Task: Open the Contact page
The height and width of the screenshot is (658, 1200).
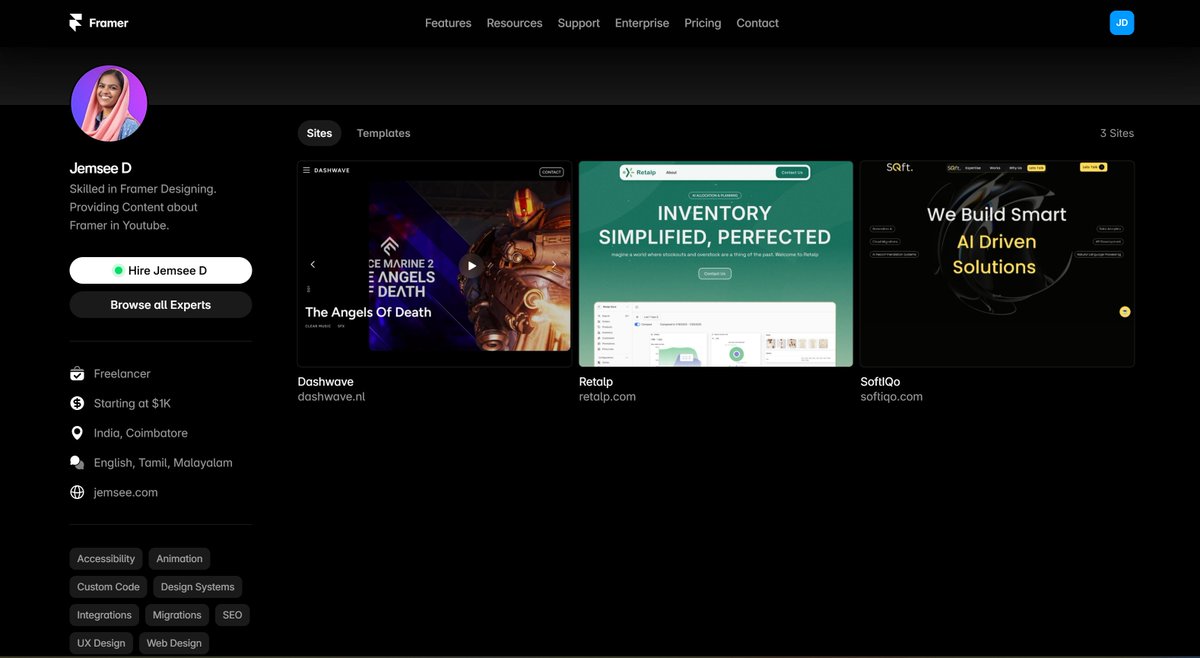Action: (757, 23)
